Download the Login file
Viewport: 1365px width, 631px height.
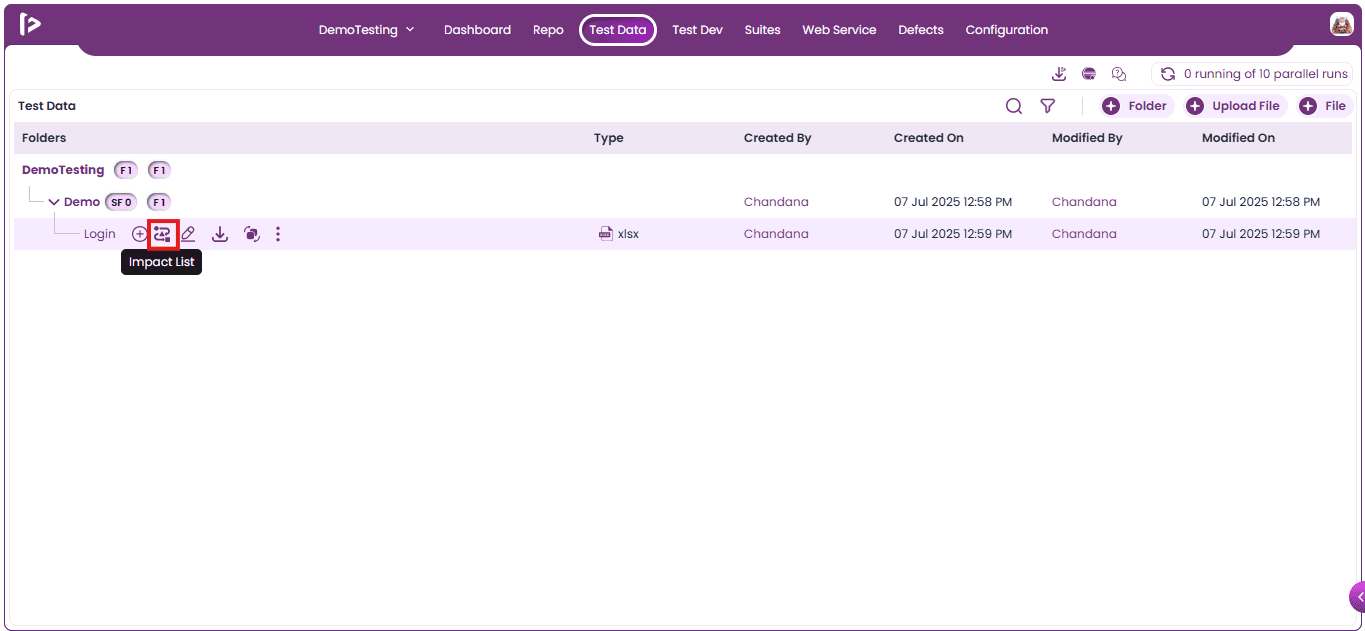(x=220, y=234)
